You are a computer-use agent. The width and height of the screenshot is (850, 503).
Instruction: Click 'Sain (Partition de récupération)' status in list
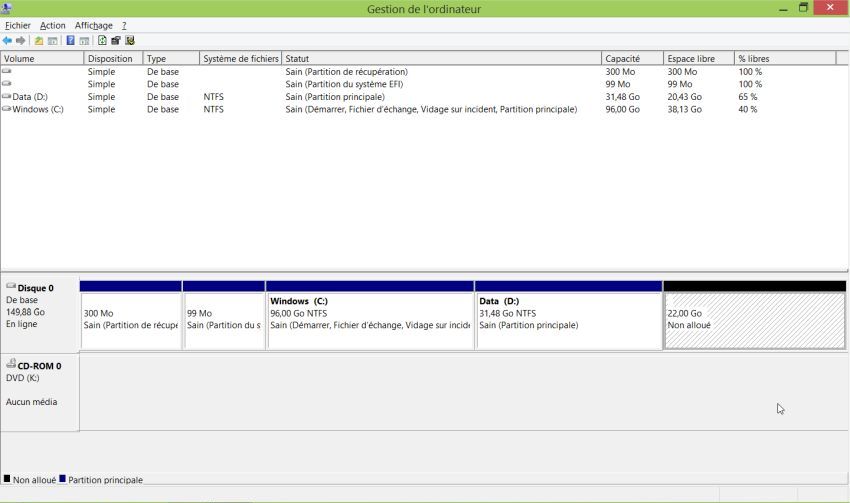coord(346,72)
